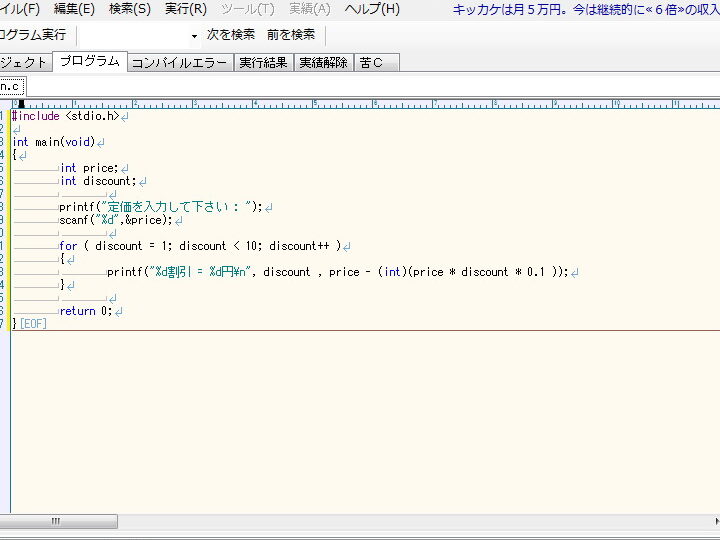Open the ヘルプ(H) menu
This screenshot has height=540, width=720.
372,9
